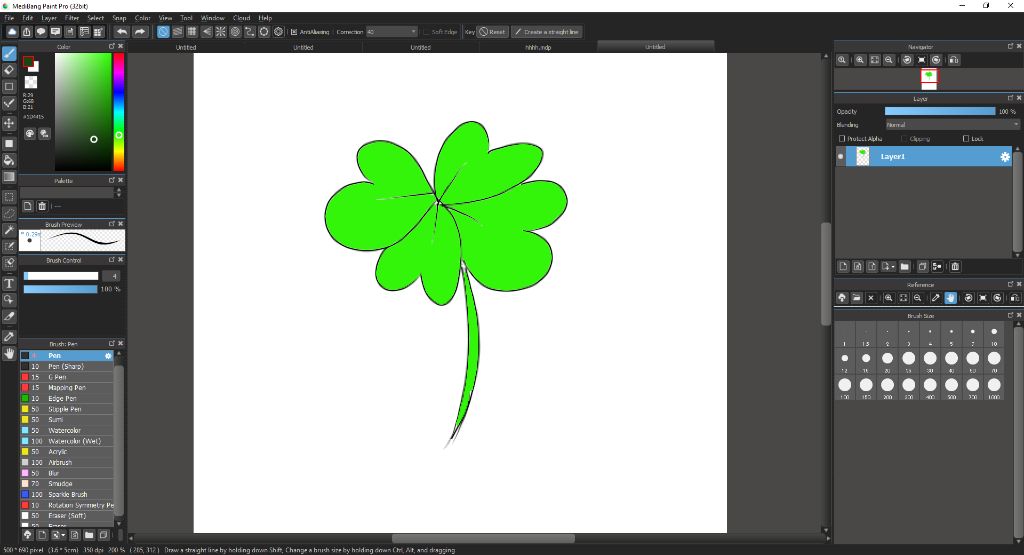Viewport: 1024px width, 555px height.
Task: Delete palette color with trash icon
Action: [42, 206]
